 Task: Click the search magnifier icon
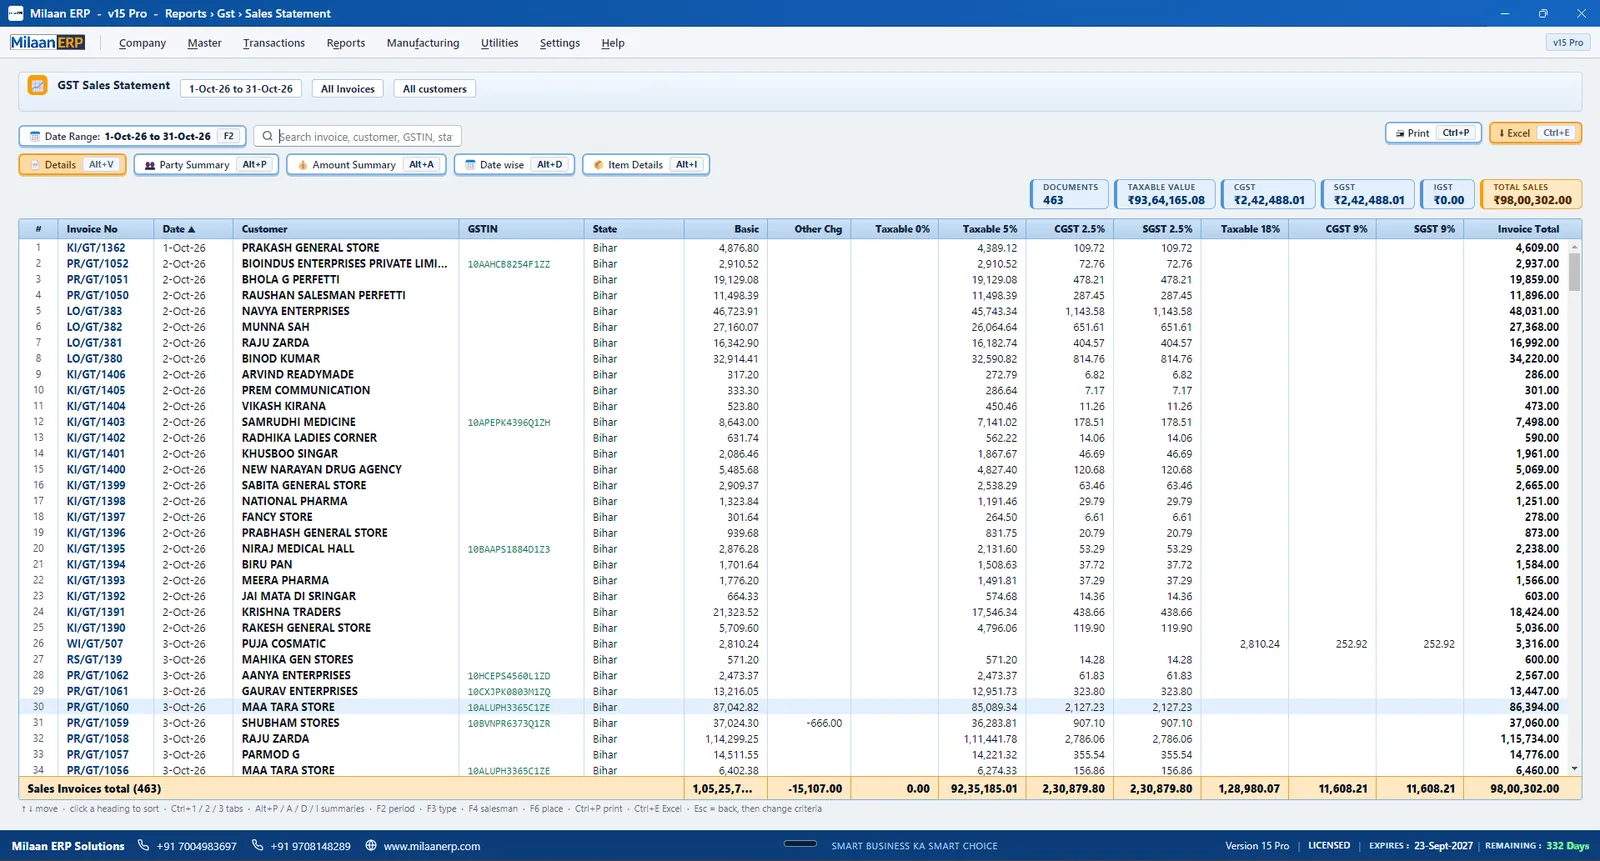pyautogui.click(x=268, y=137)
